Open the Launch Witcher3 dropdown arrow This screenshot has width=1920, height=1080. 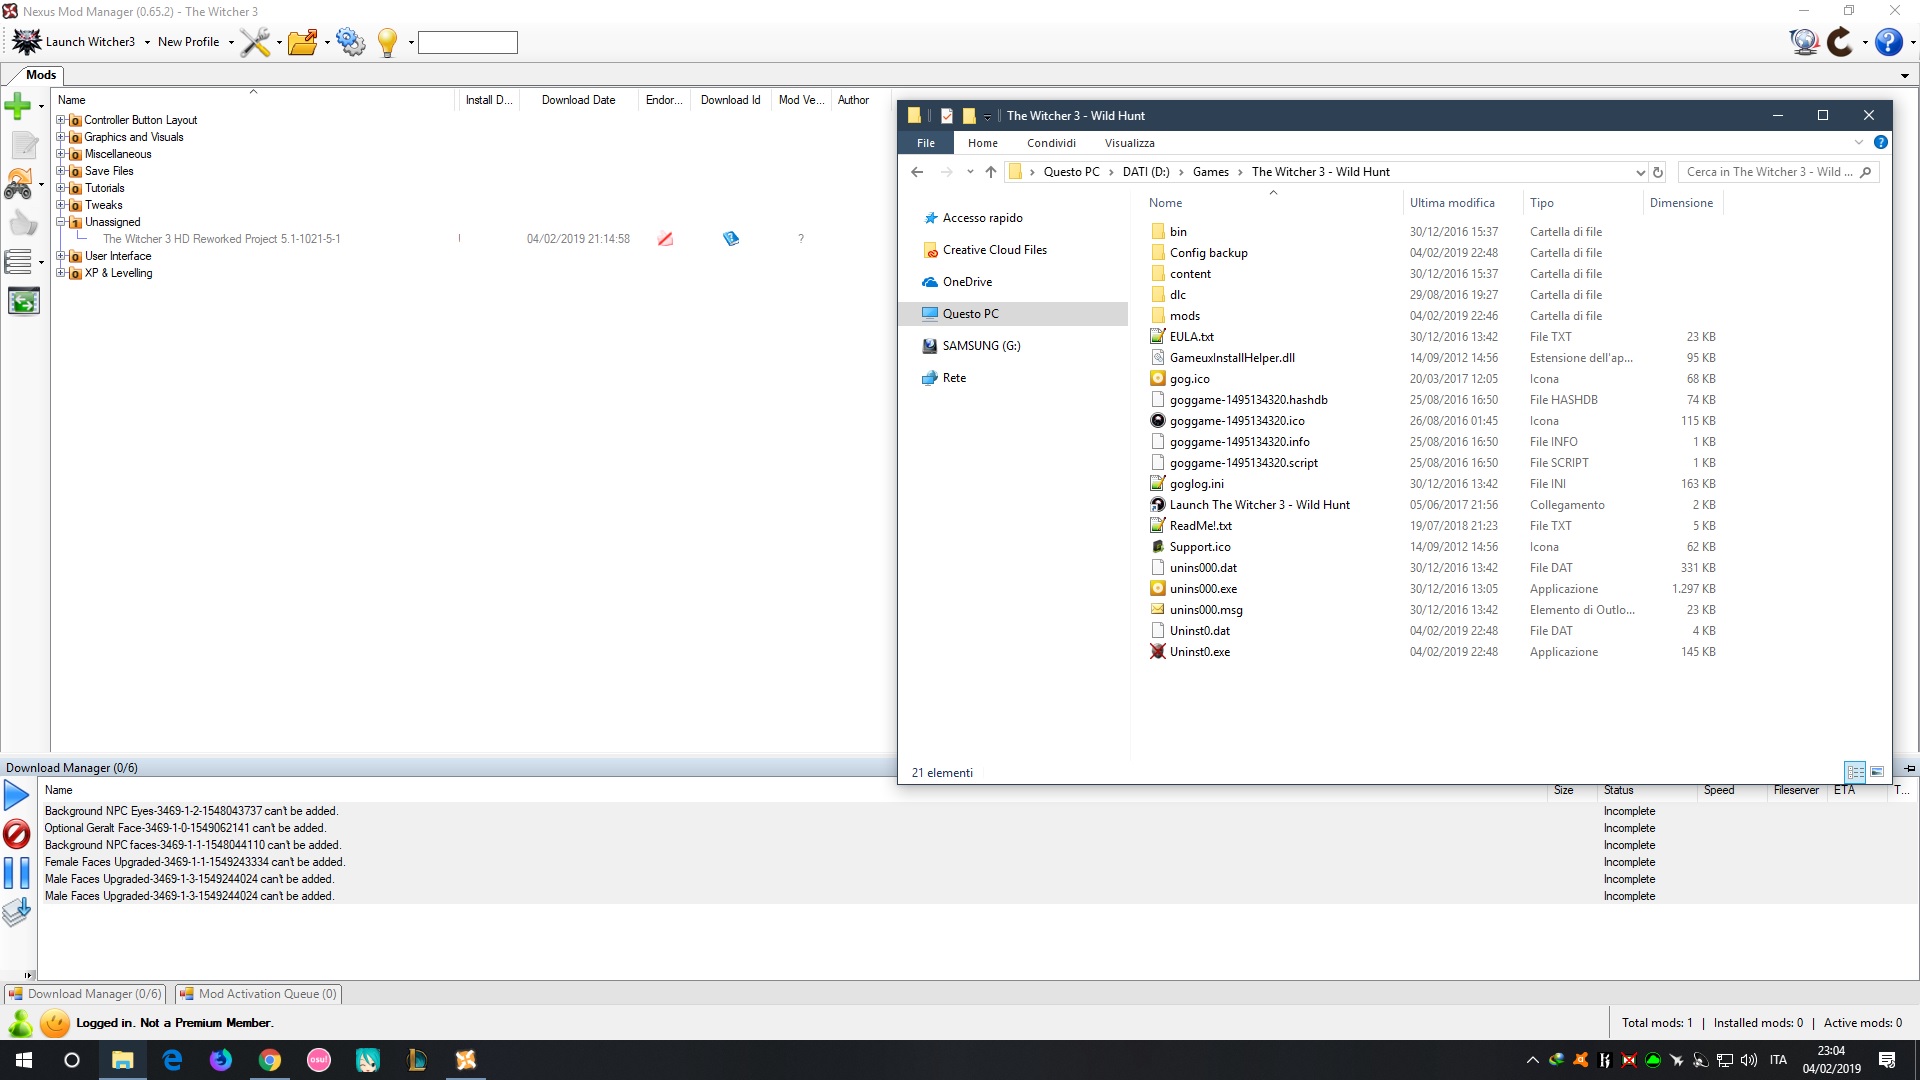click(x=147, y=43)
